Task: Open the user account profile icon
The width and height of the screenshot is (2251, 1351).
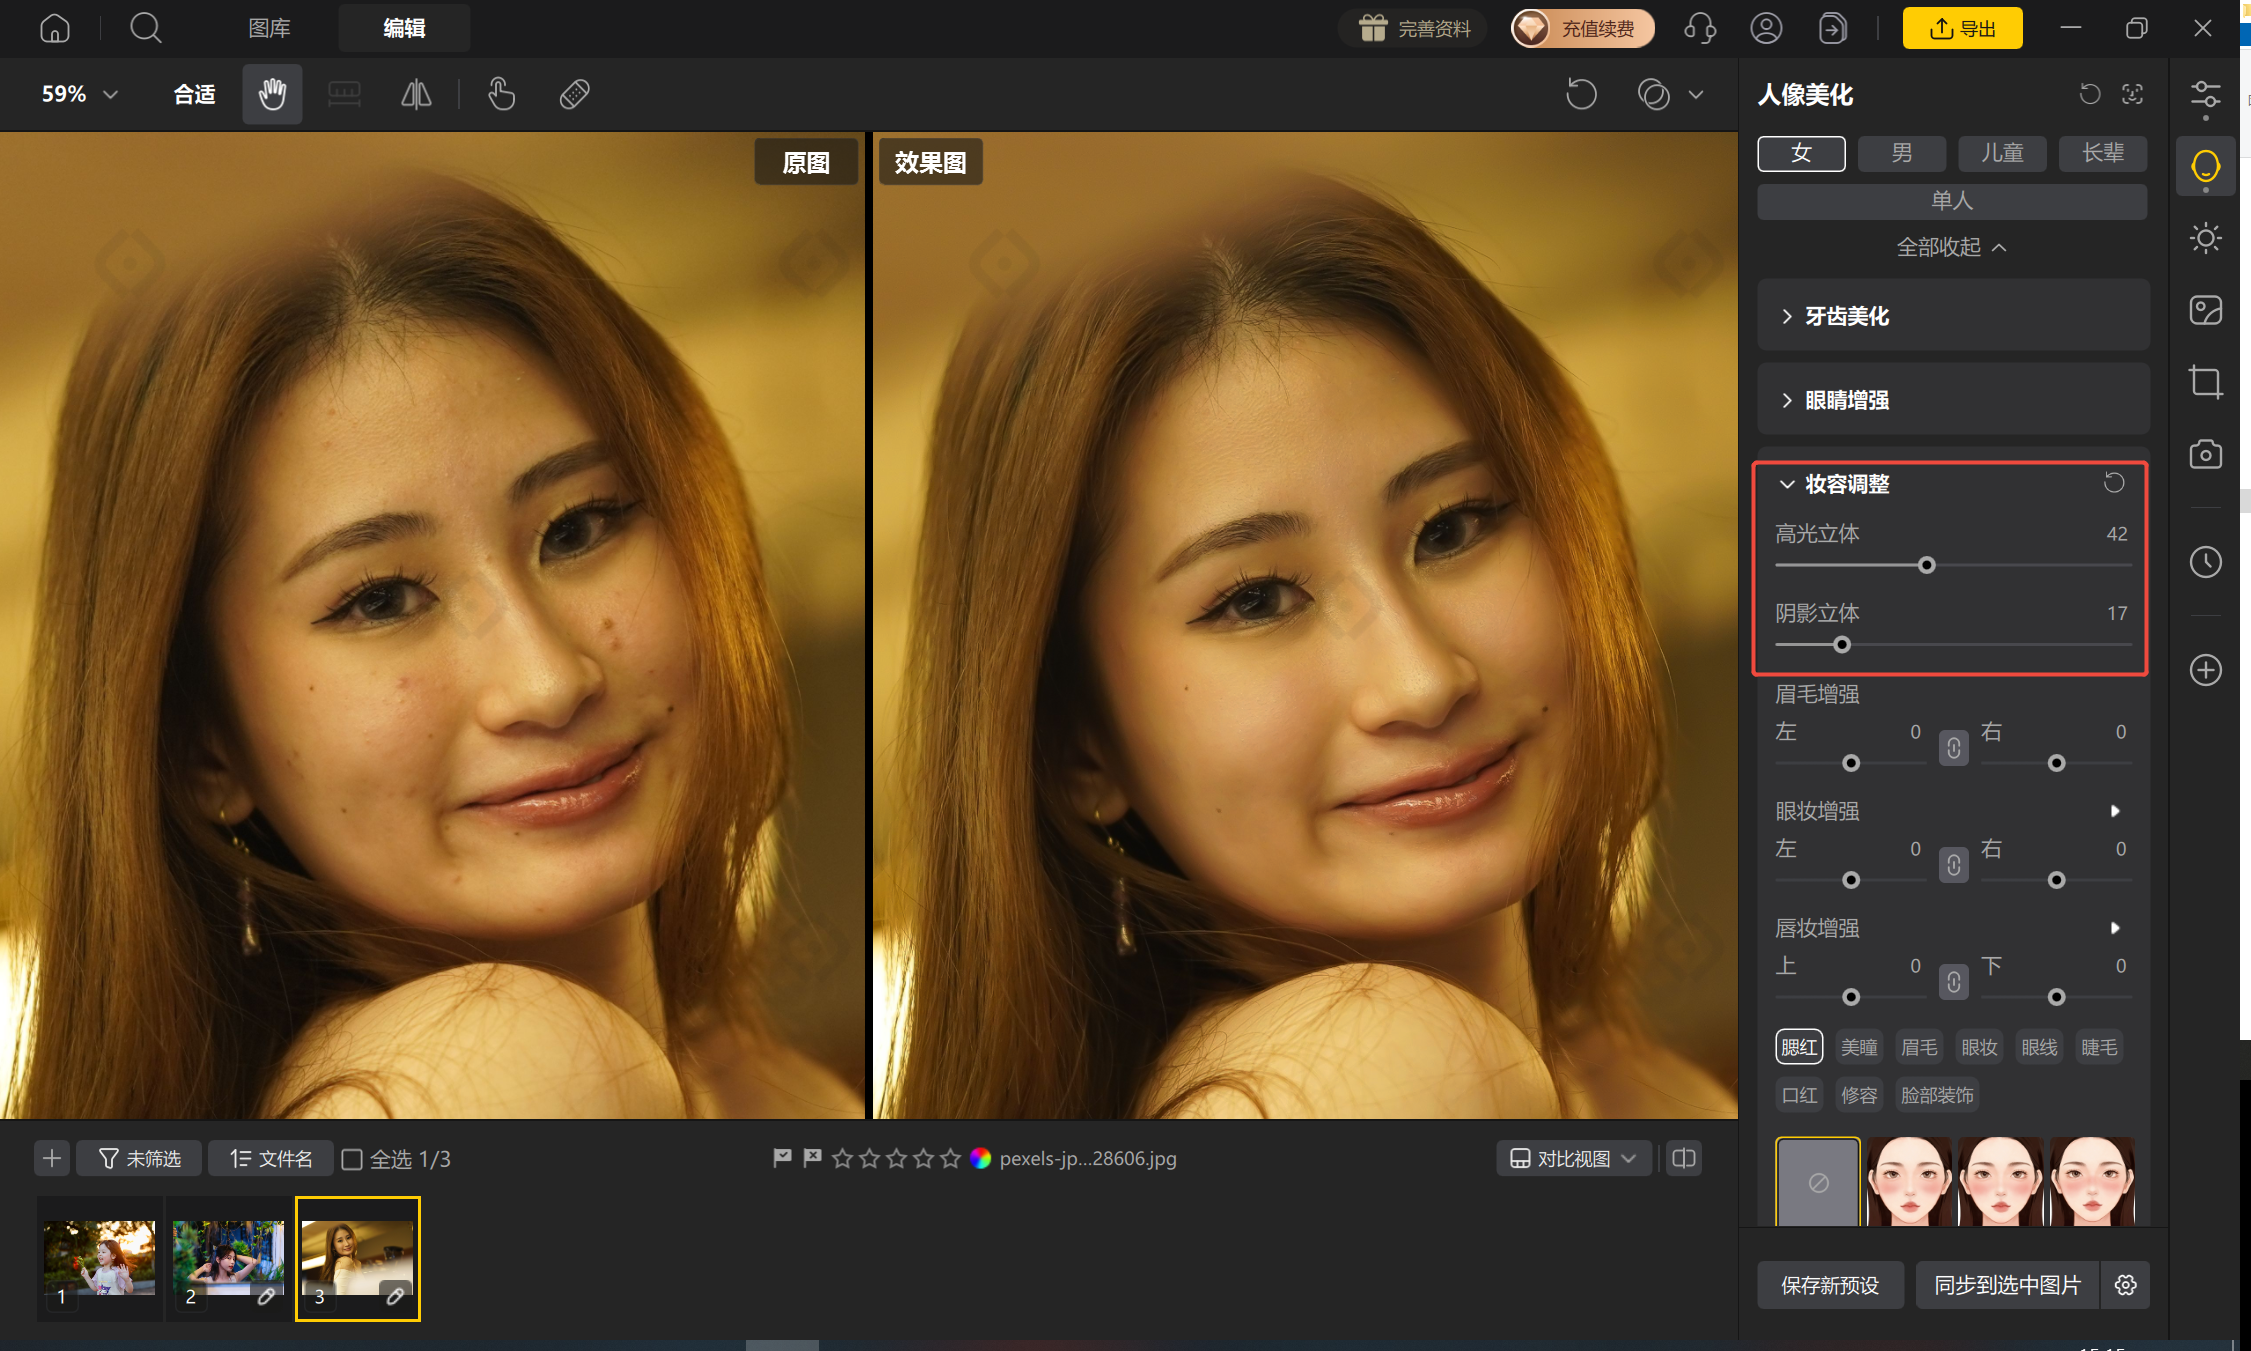Action: coord(1766,28)
